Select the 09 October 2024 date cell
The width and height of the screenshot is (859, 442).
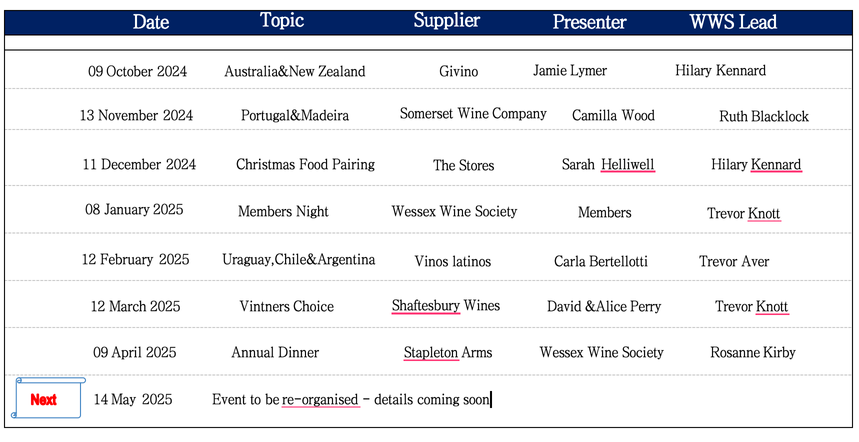coord(138,71)
